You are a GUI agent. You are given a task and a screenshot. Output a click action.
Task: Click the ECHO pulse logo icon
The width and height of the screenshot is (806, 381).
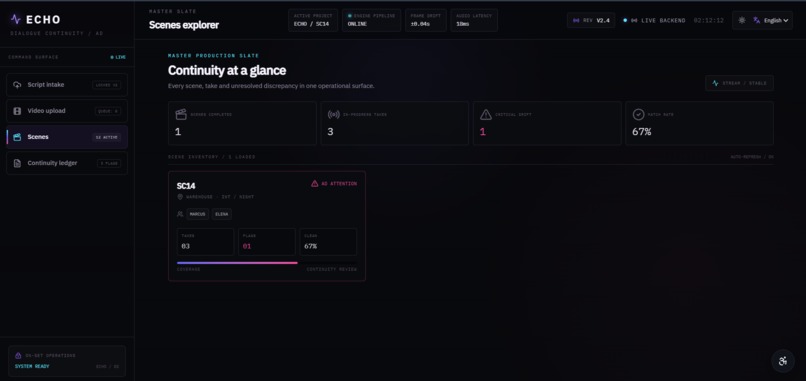coord(15,19)
